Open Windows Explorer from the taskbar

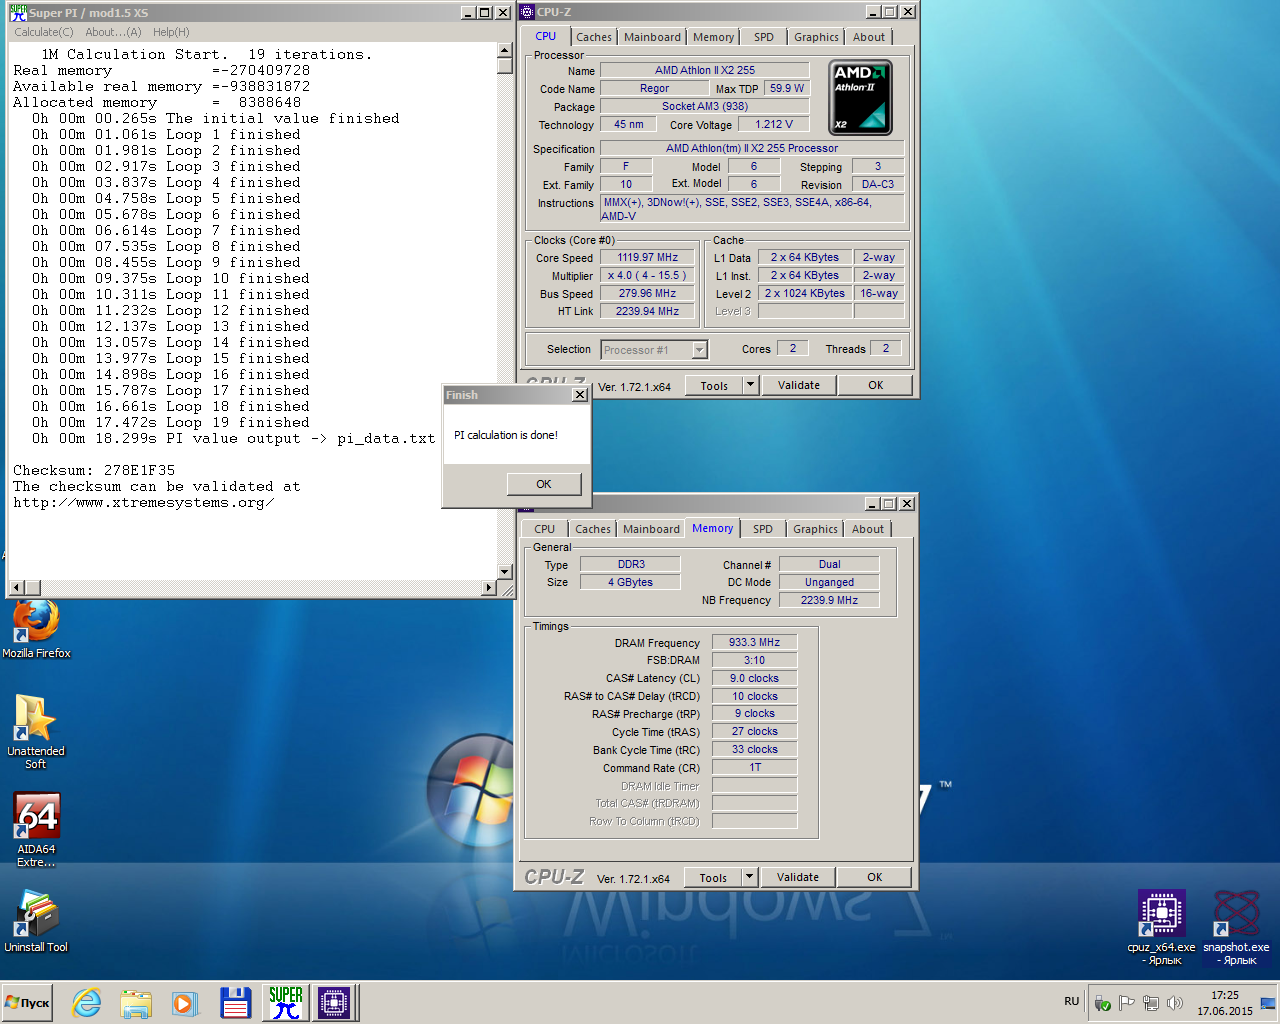pos(136,1003)
